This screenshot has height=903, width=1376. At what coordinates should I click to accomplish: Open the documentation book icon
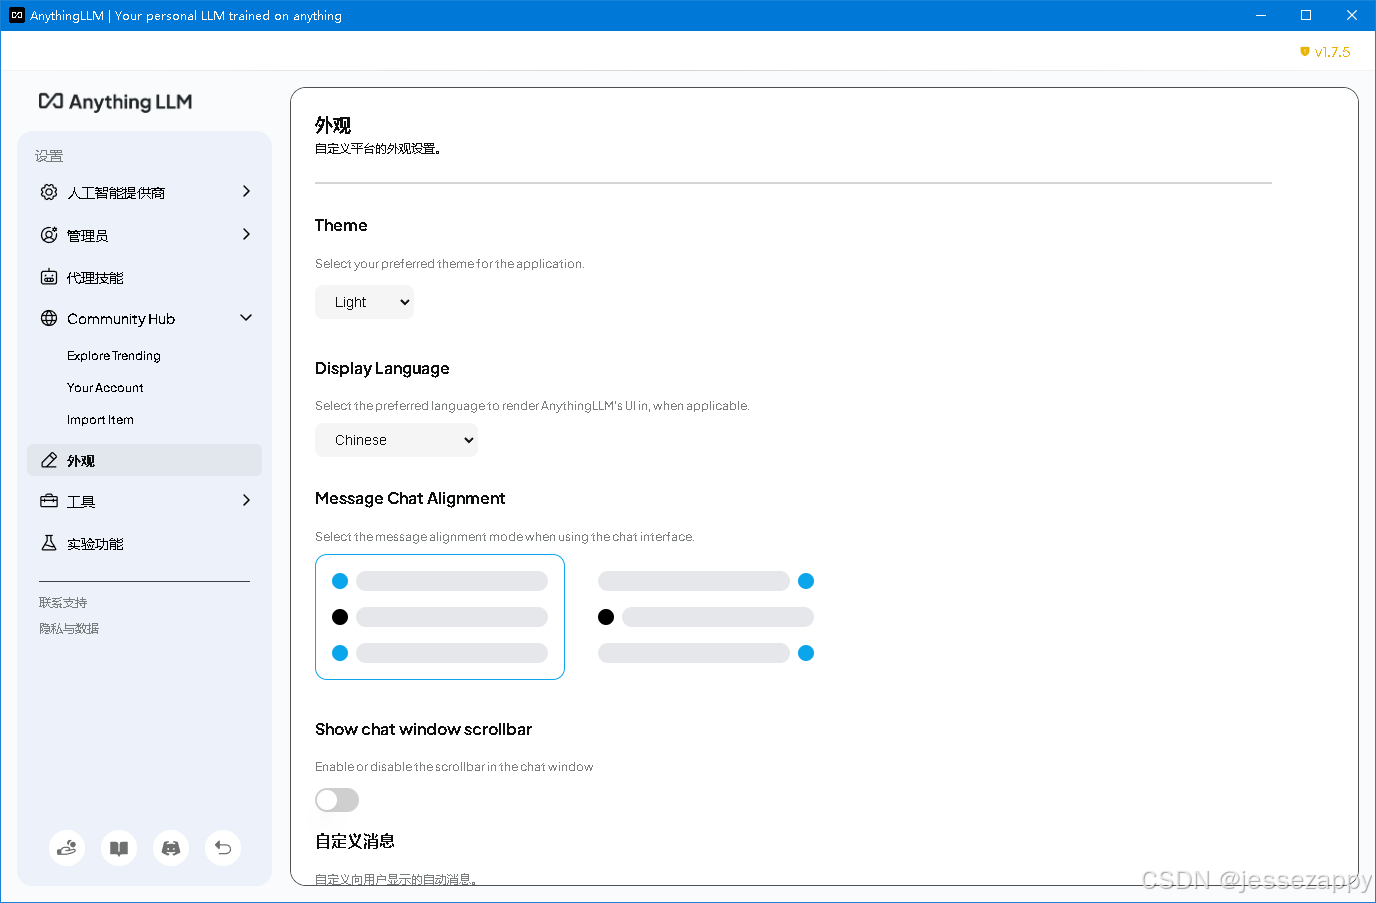(119, 848)
